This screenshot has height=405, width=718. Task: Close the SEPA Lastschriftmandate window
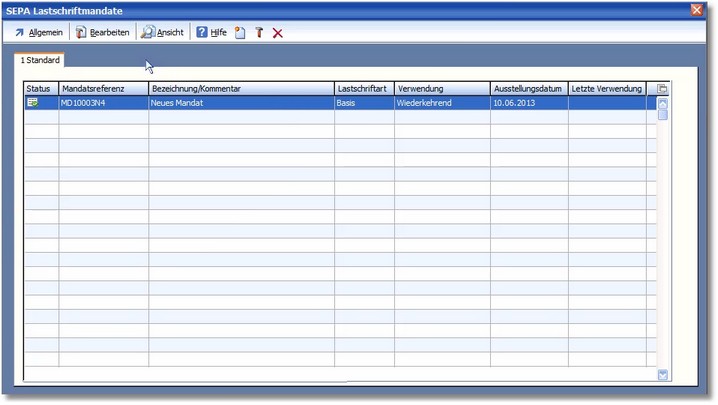697,9
